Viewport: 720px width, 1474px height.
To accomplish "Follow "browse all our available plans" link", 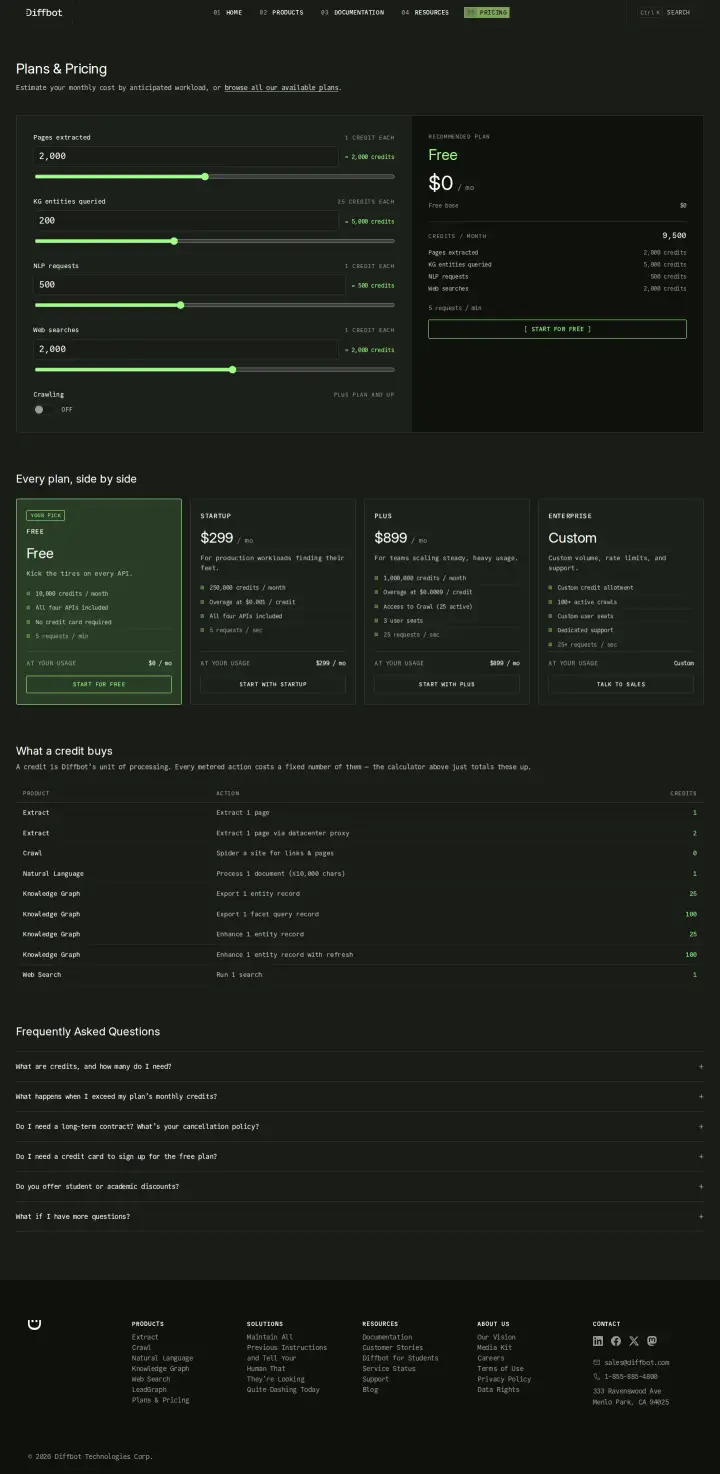I will tap(281, 88).
